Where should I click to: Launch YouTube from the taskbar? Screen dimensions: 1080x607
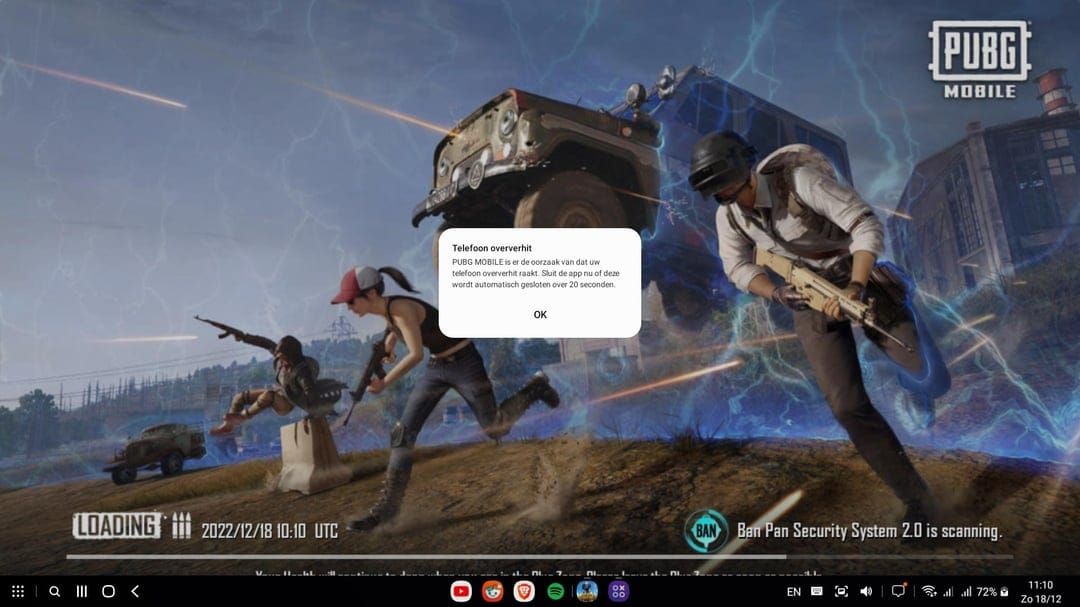pyautogui.click(x=461, y=591)
